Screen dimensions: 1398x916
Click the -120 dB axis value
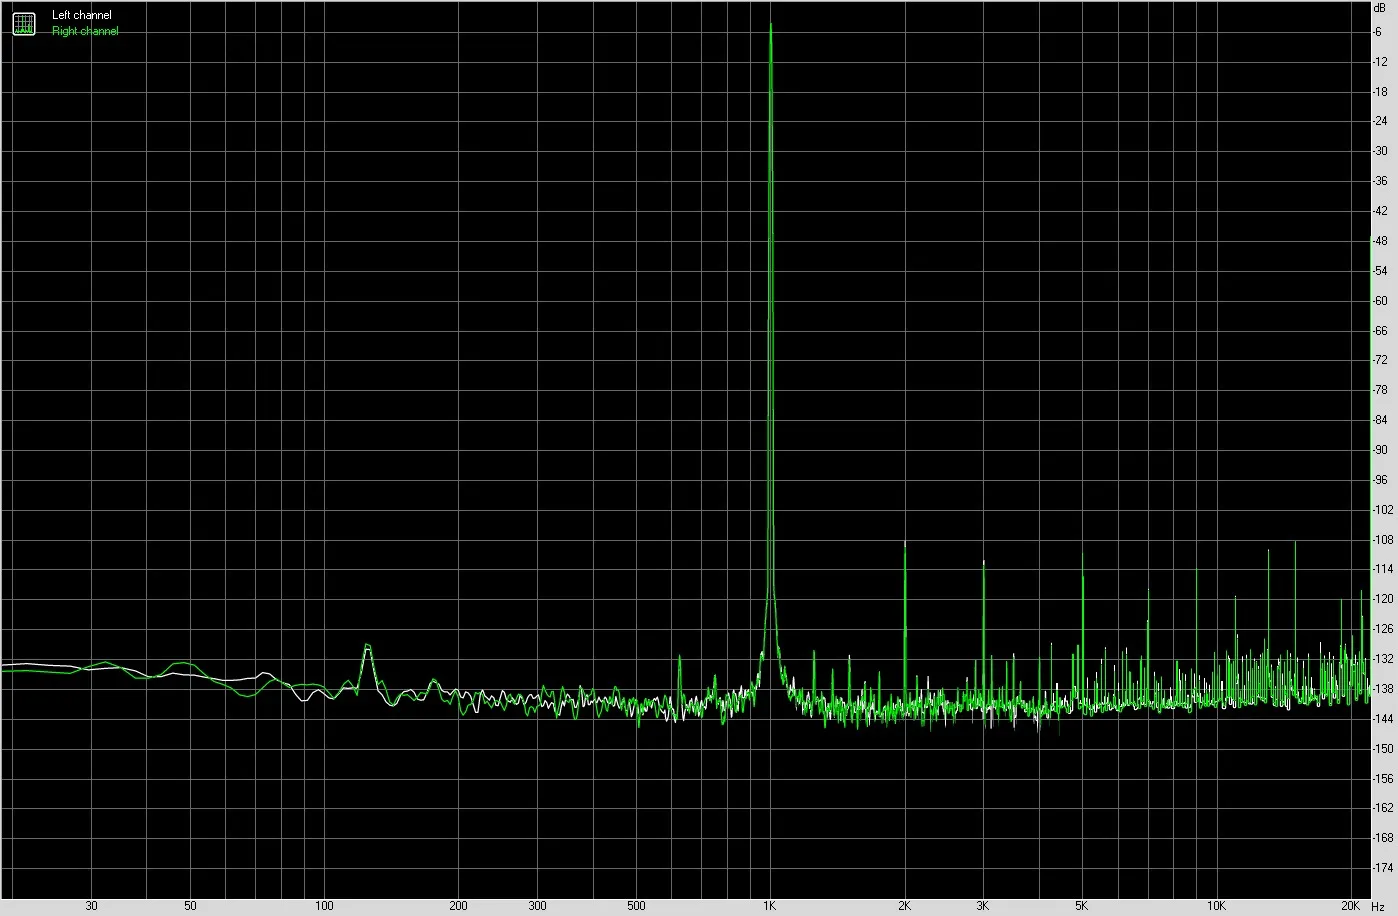tap(1383, 599)
